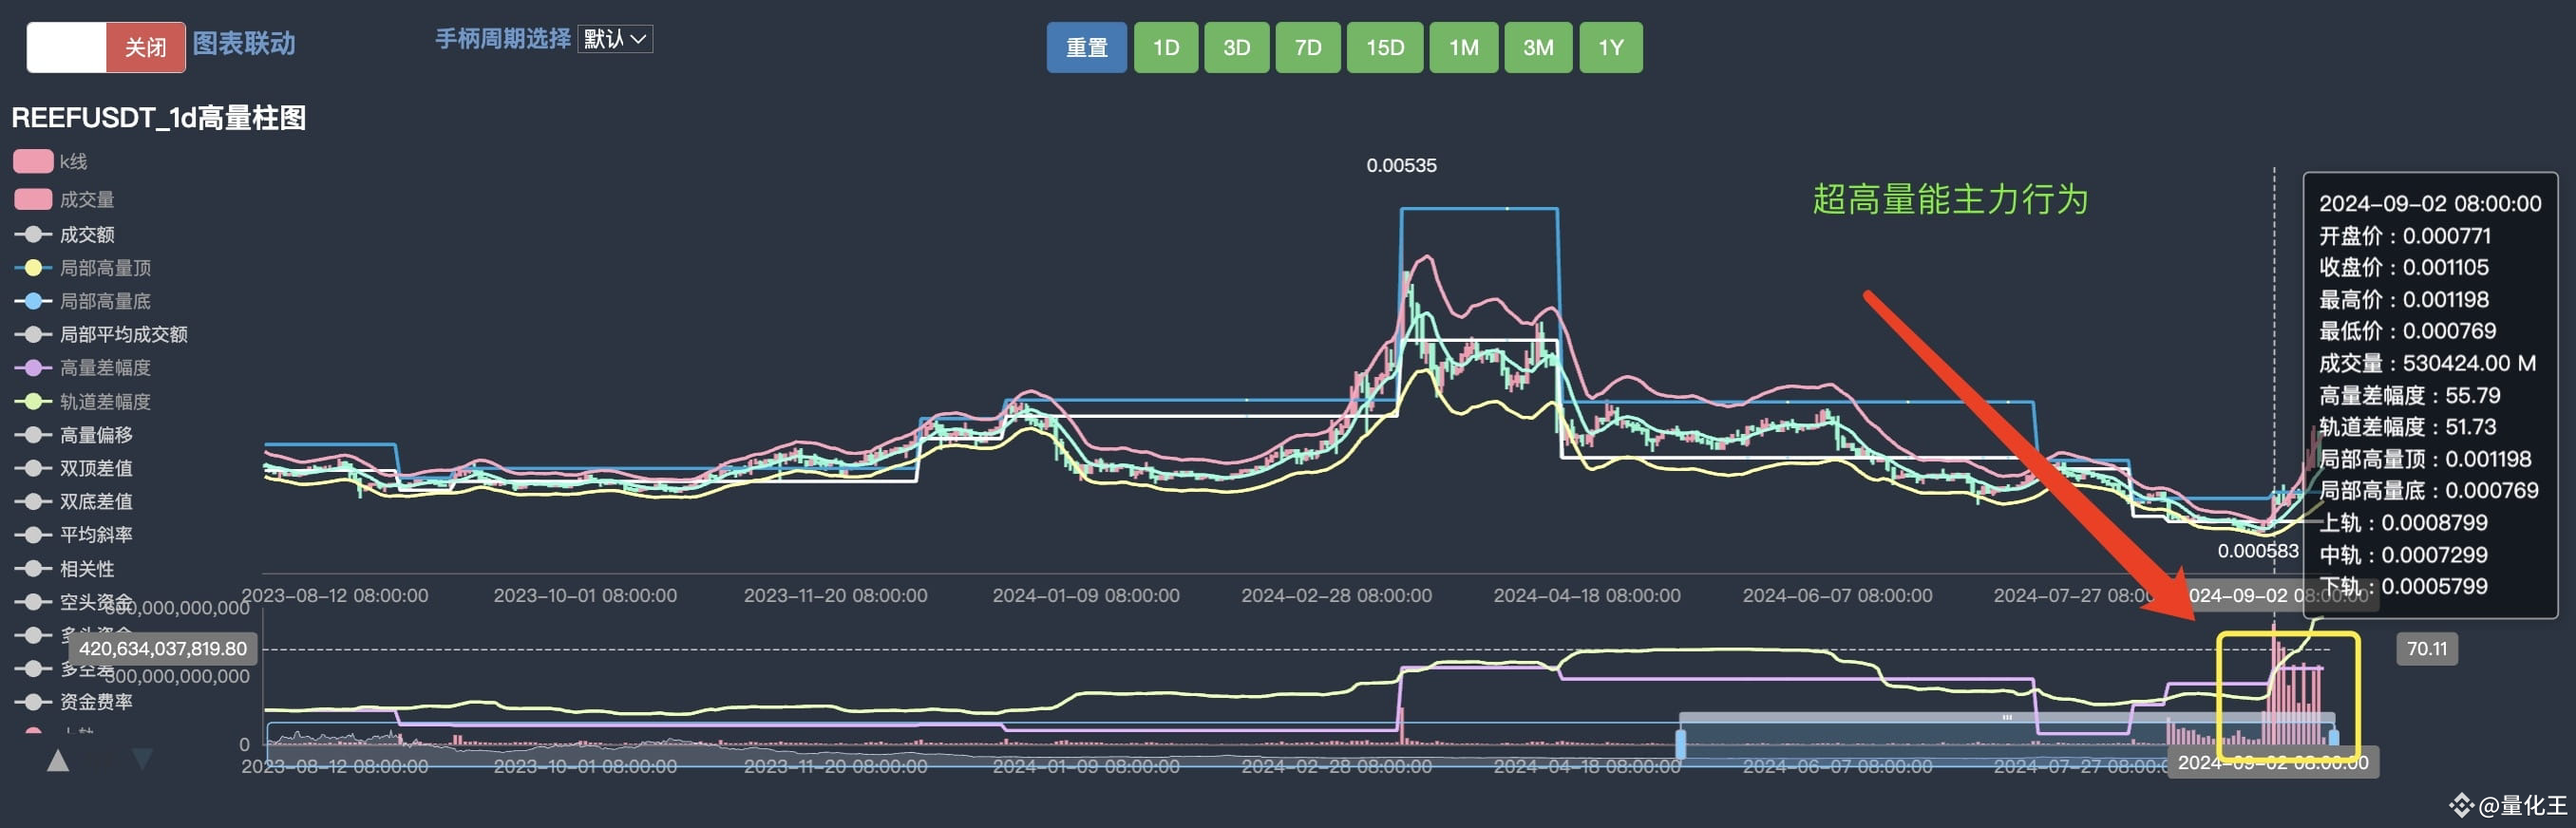Open the 手柄周期选择 默认 dropdown

coord(615,39)
